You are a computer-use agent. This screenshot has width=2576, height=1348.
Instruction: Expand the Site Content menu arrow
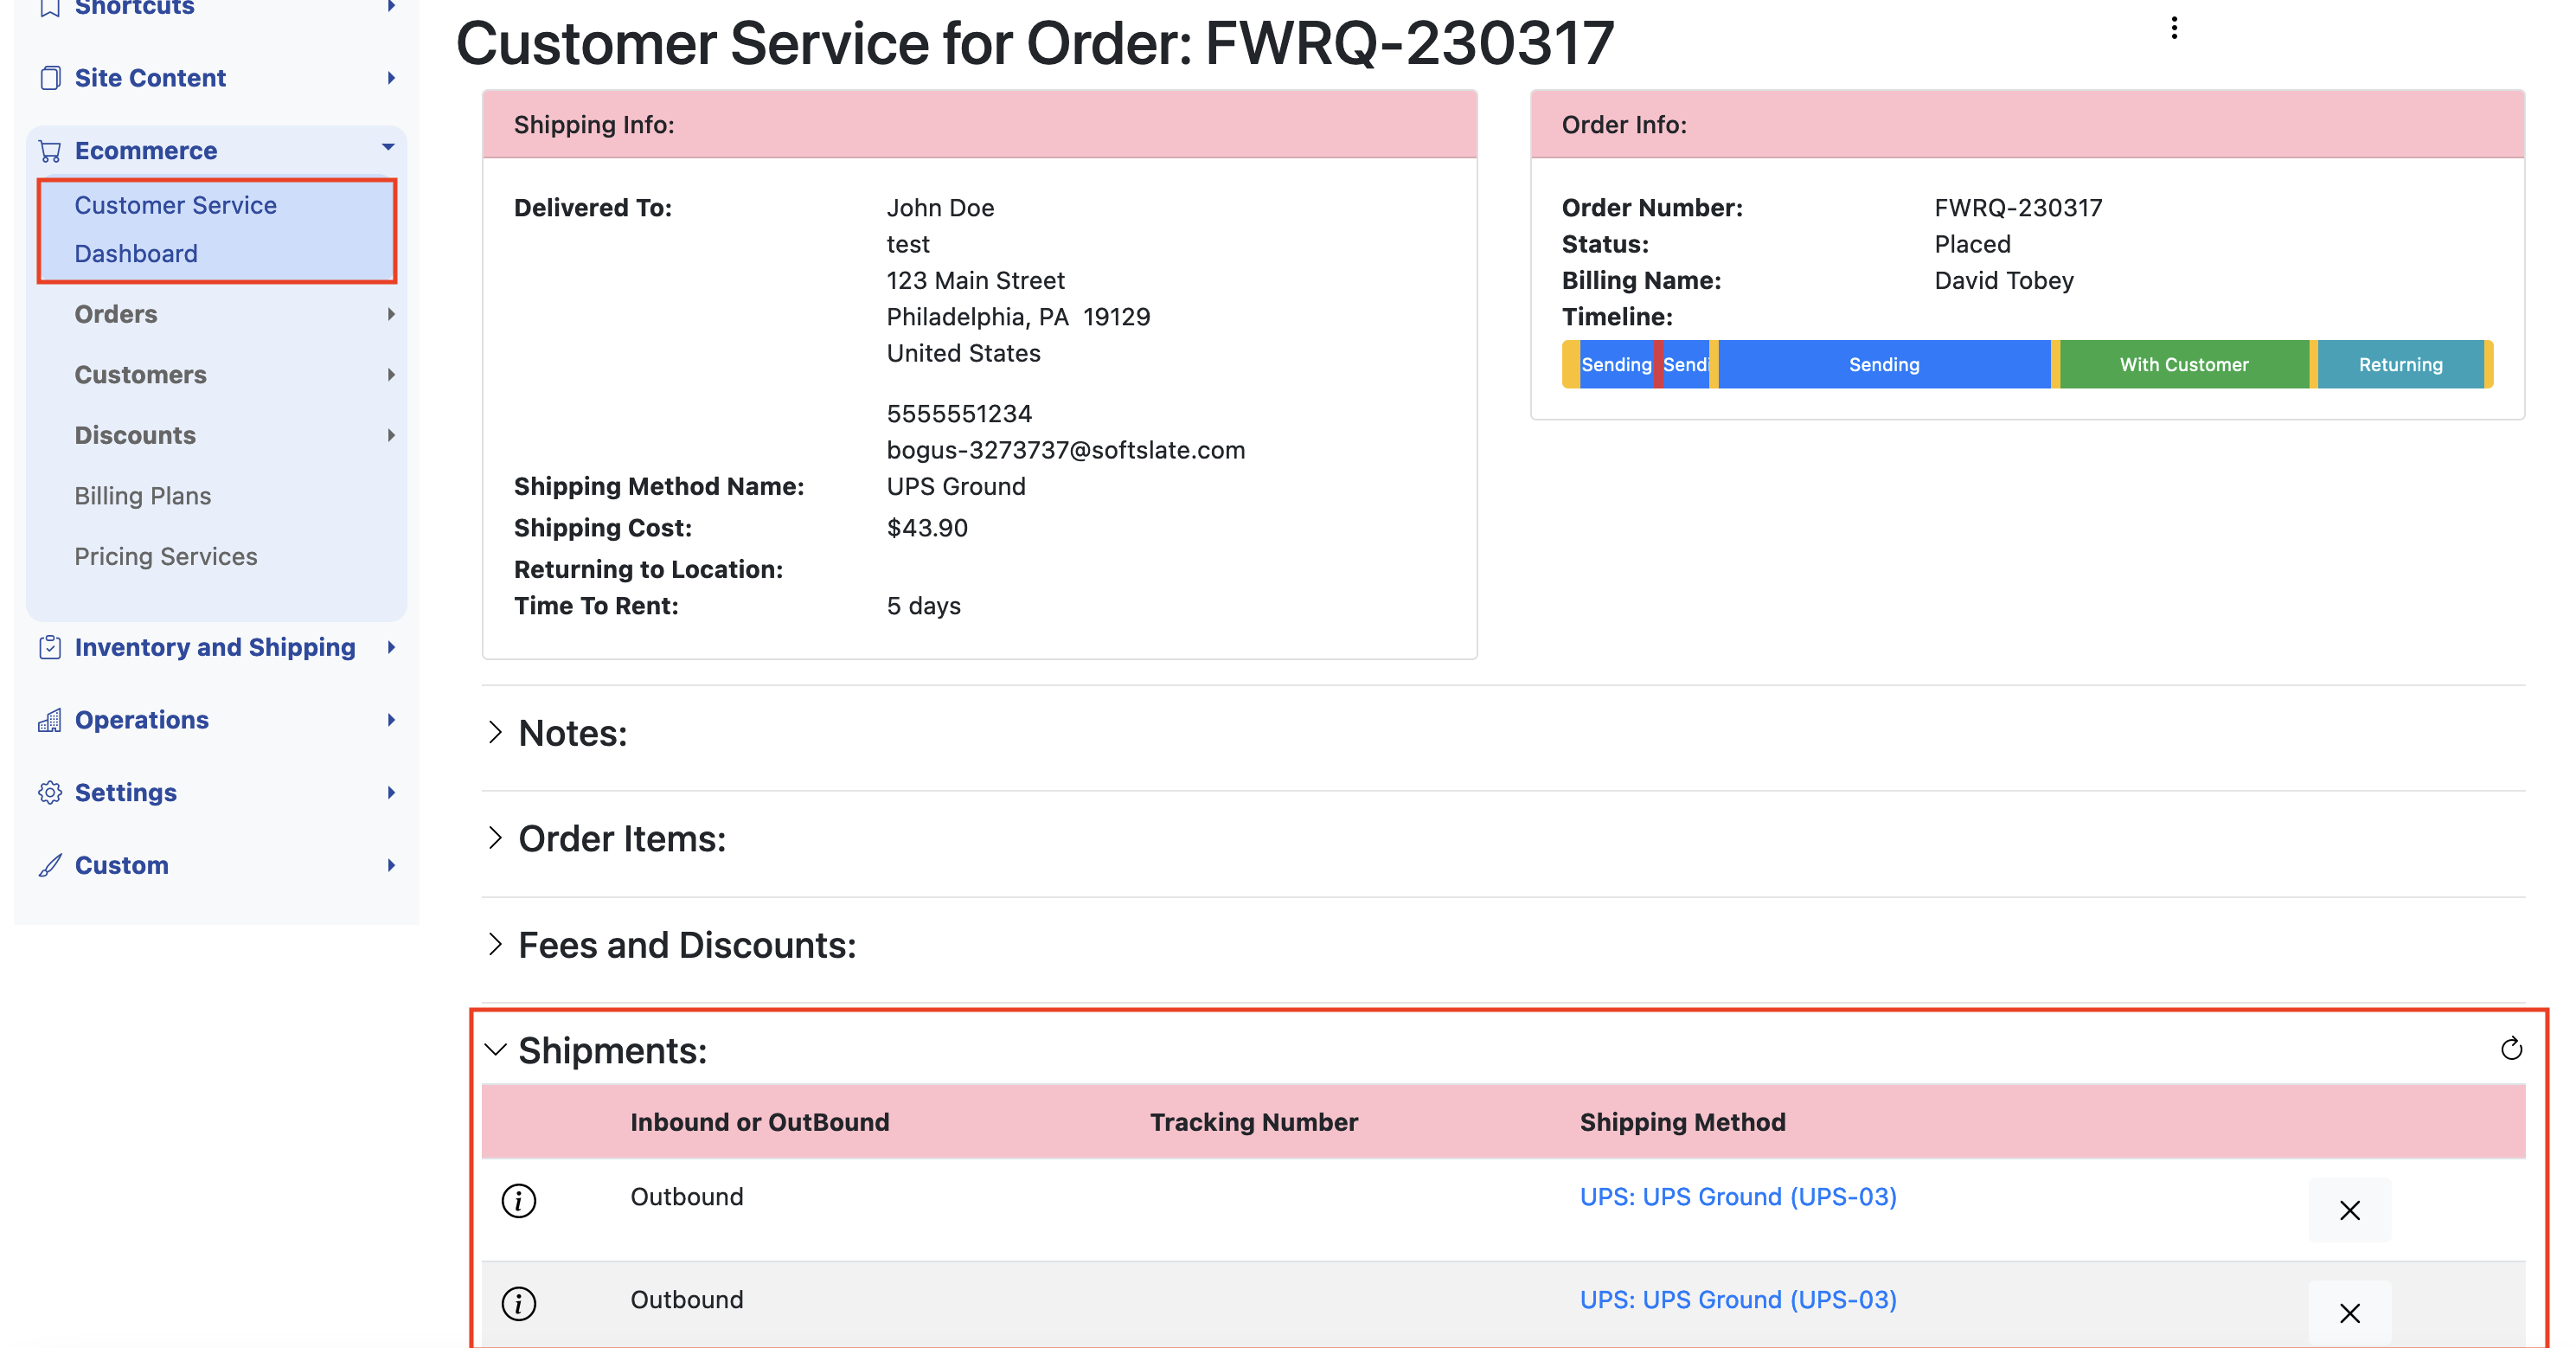click(x=391, y=78)
